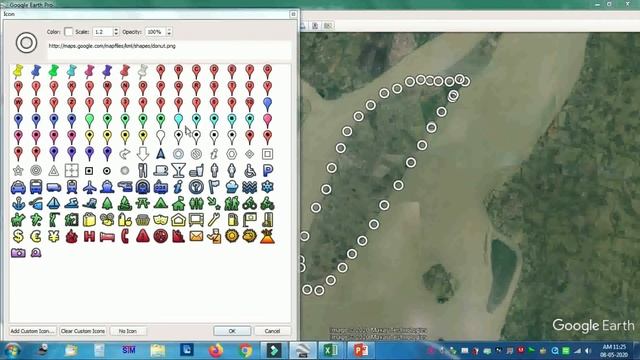640x360 pixels.
Task: Click the topmost donut placemark on map
Action: 460,79
